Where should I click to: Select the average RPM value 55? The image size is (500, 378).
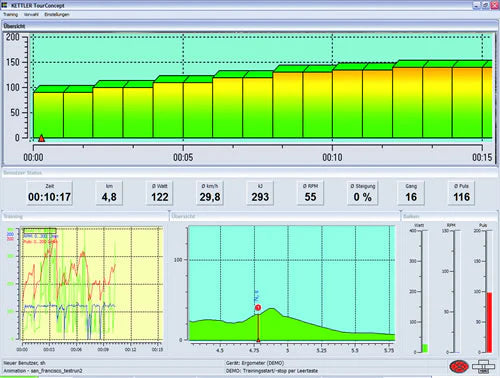point(310,197)
